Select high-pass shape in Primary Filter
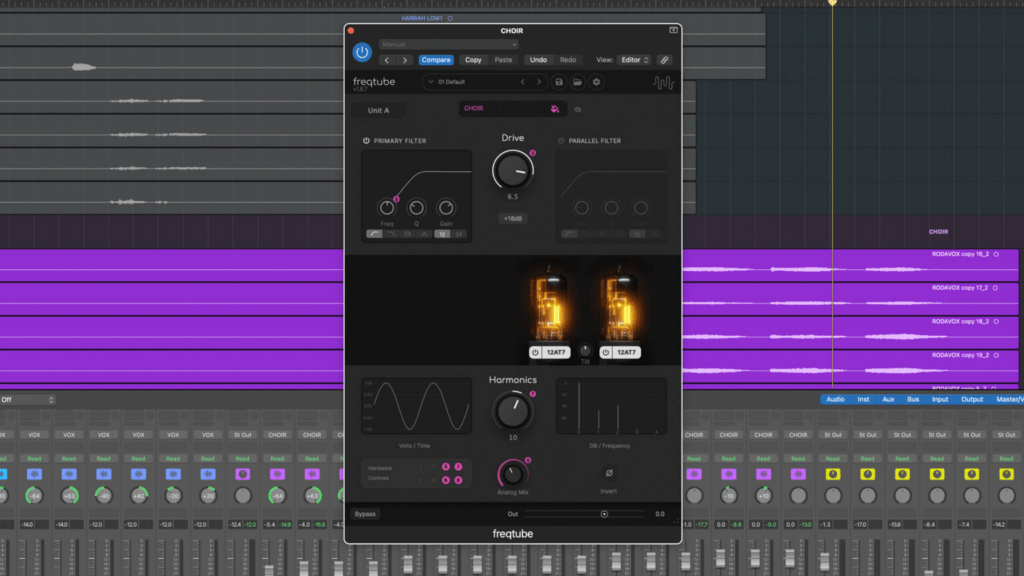Image resolution: width=1024 pixels, height=576 pixels. pyautogui.click(x=374, y=234)
